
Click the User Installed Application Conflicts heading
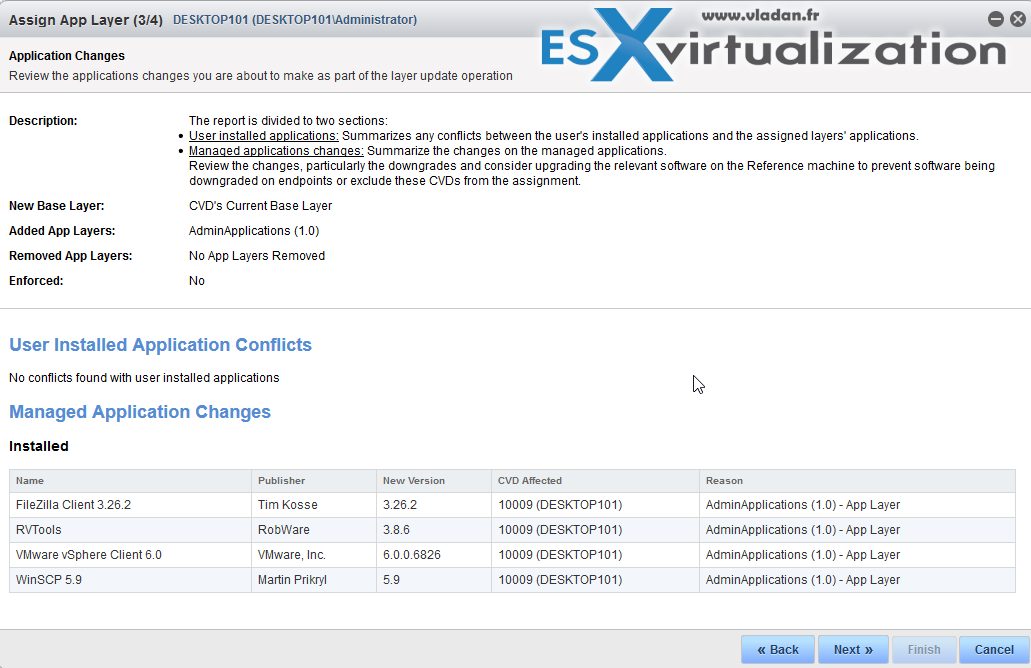pyautogui.click(x=160, y=345)
